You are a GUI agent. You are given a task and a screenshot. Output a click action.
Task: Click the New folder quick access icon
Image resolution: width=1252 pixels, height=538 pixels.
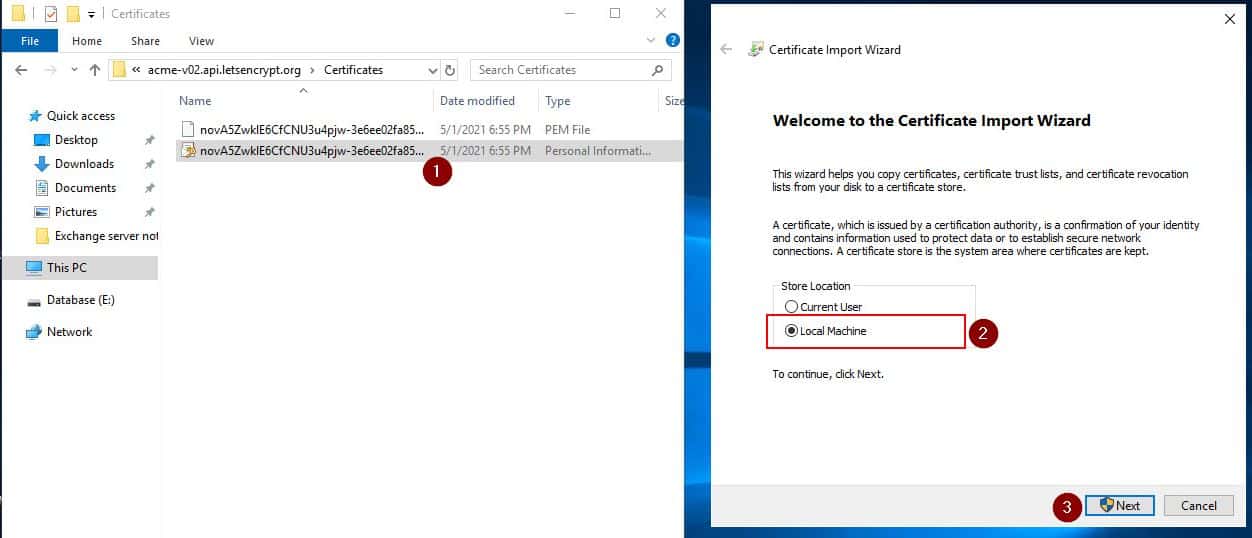pyautogui.click(x=73, y=14)
